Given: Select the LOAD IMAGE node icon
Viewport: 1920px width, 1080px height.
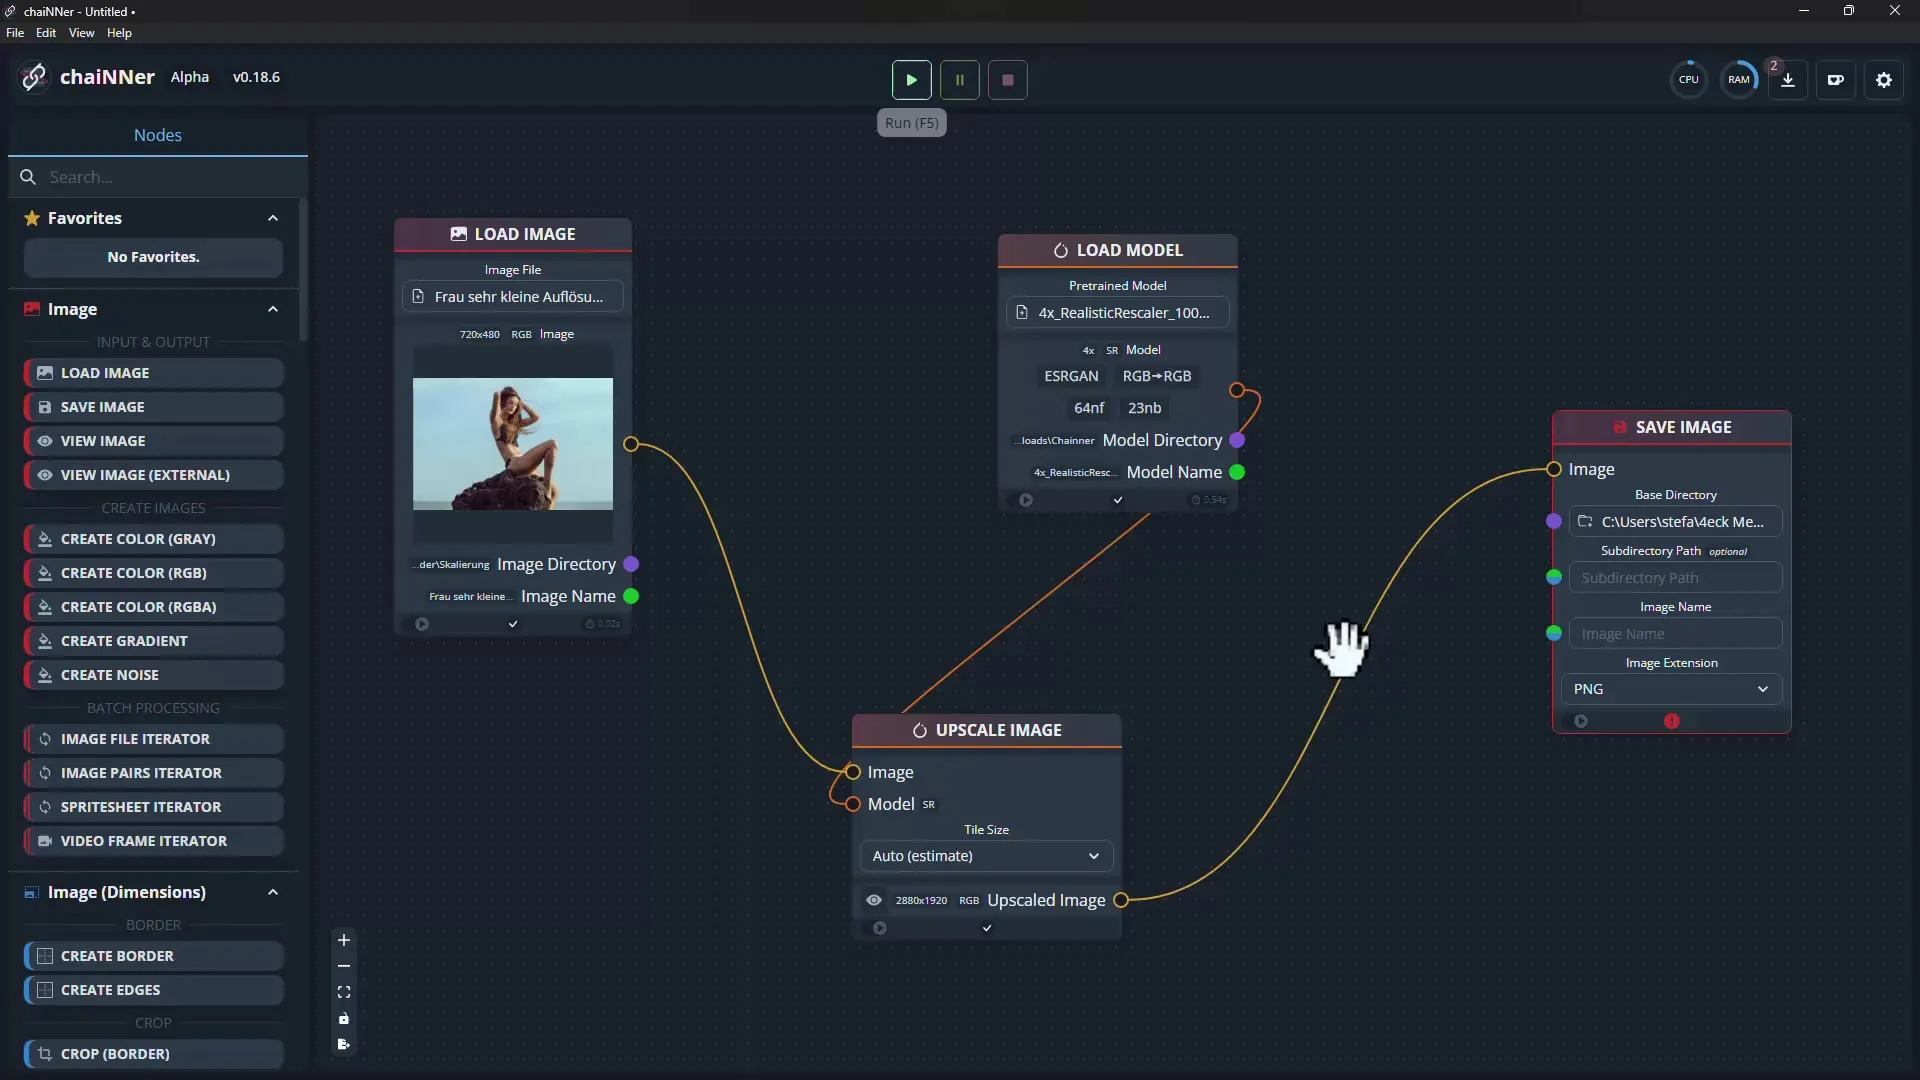Looking at the screenshot, I should pos(458,233).
